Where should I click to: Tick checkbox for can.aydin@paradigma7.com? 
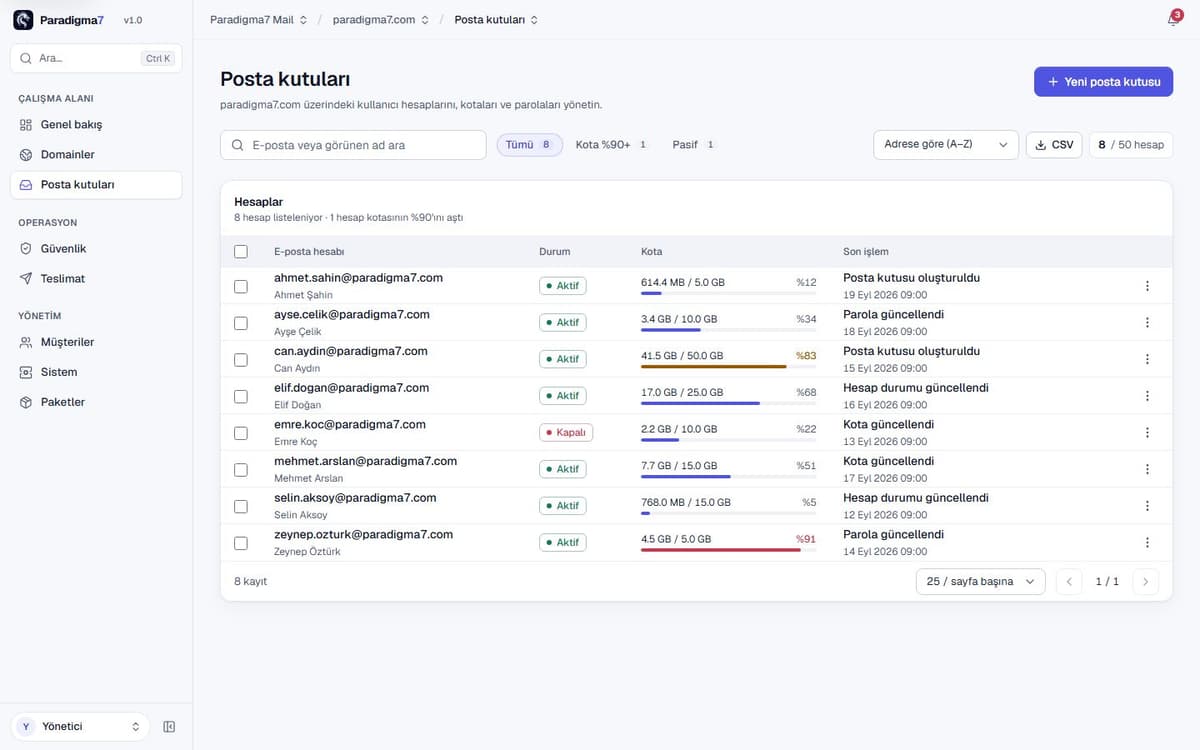click(x=241, y=359)
